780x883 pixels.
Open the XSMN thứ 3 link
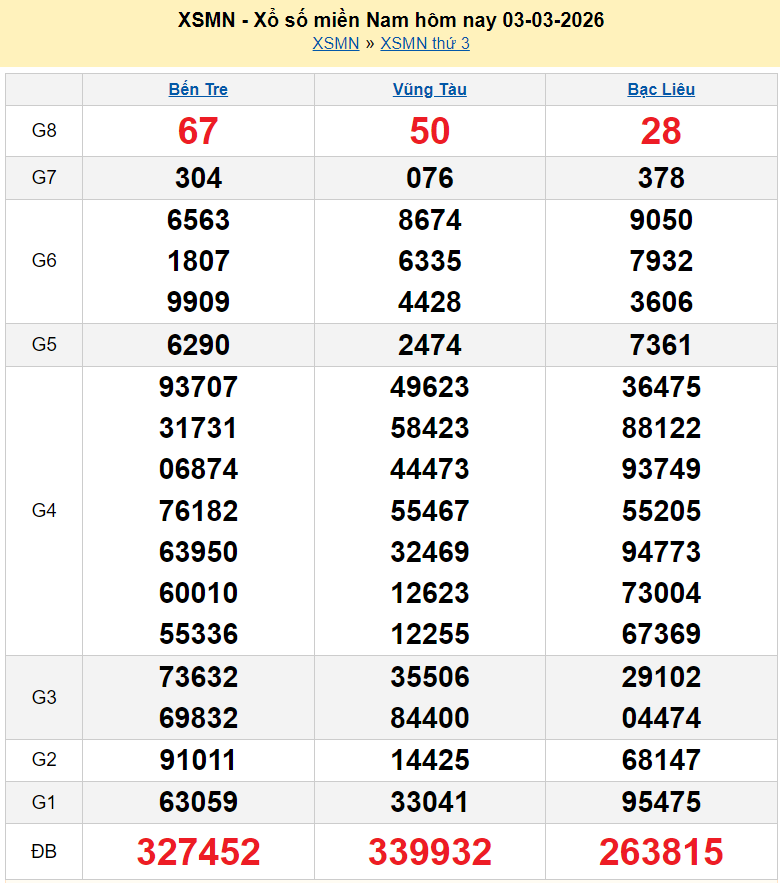point(425,43)
